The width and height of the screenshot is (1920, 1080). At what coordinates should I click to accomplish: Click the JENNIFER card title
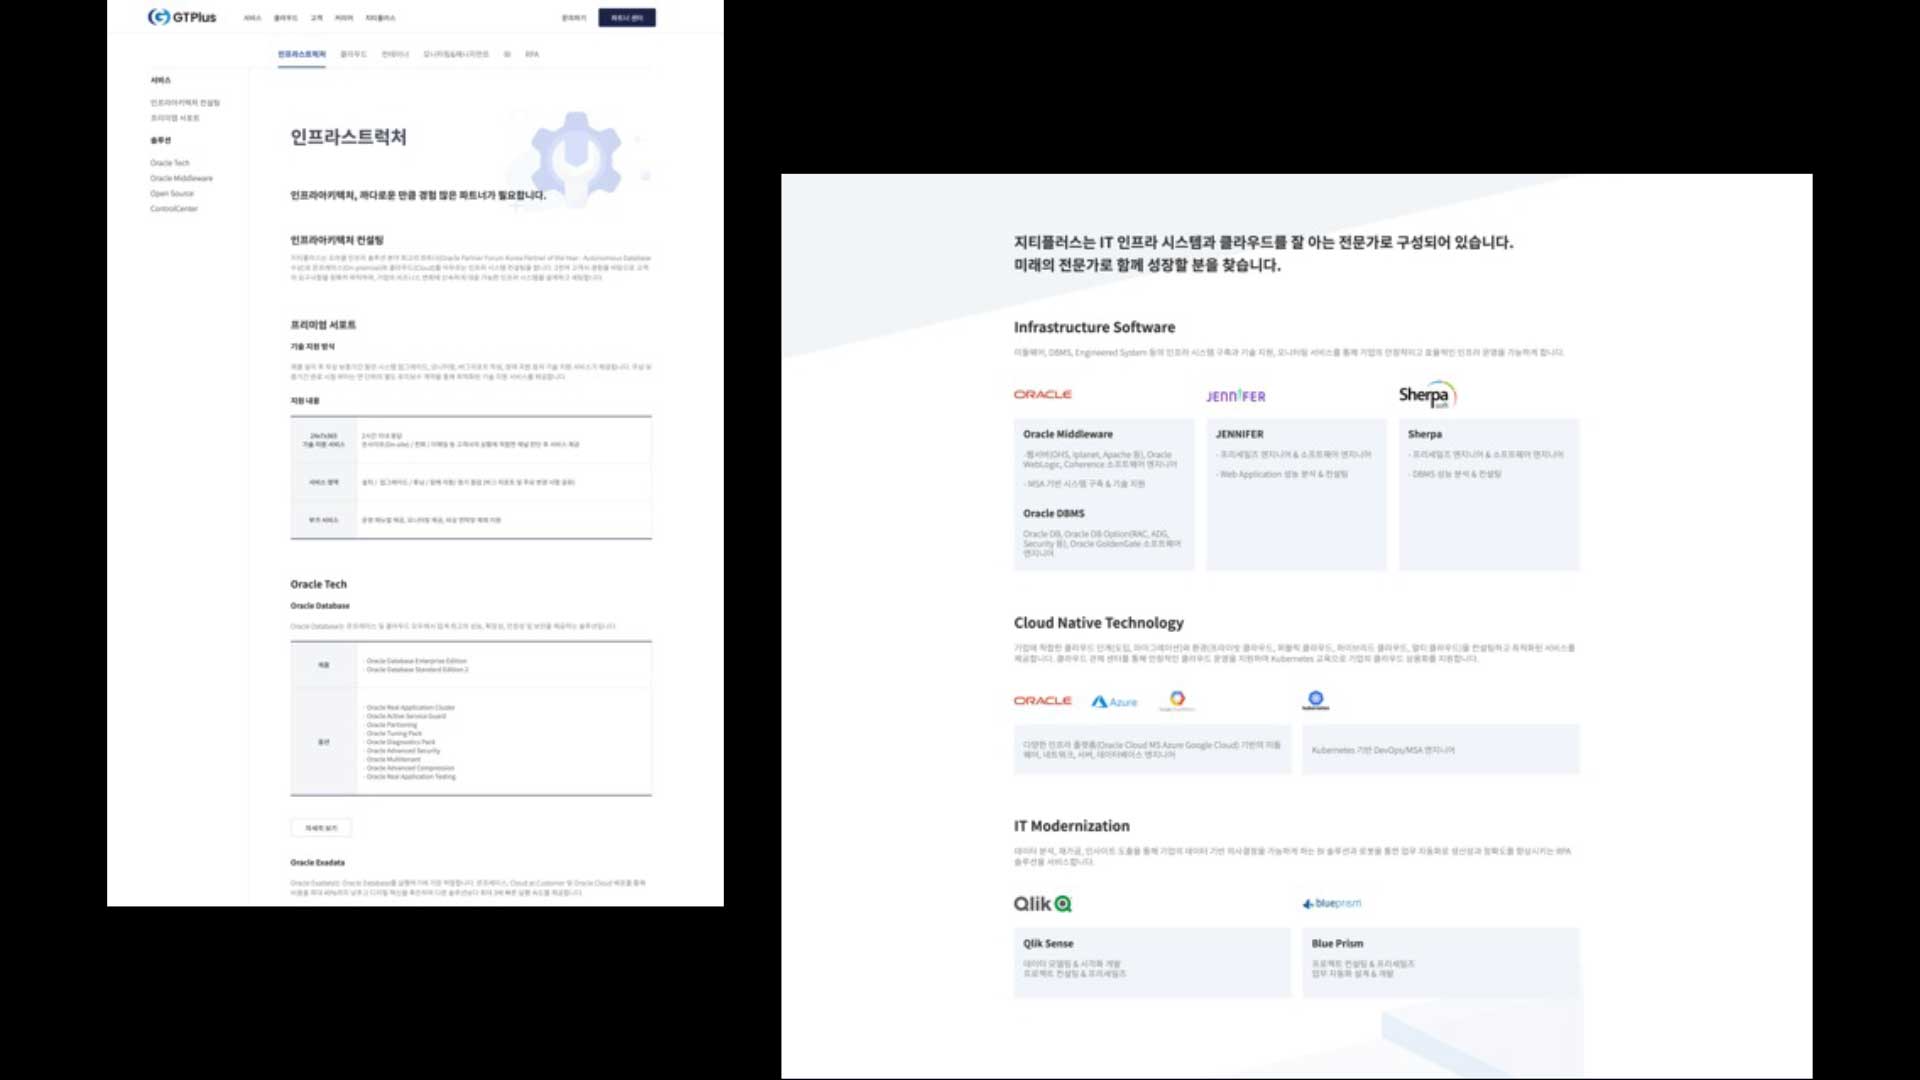tap(1239, 434)
